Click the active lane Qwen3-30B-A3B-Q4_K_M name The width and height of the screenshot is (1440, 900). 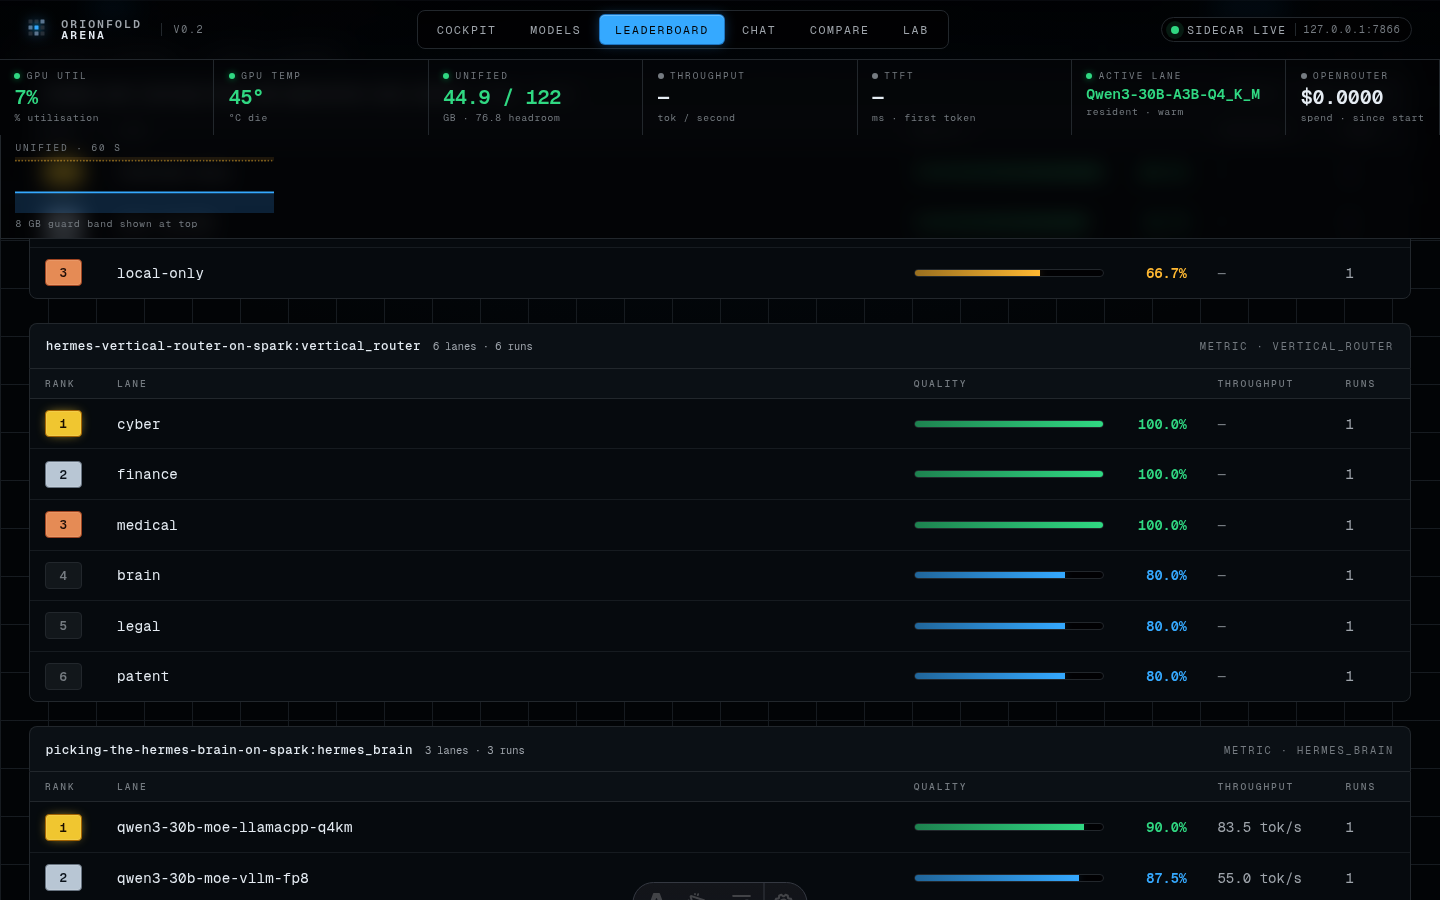click(x=1173, y=94)
